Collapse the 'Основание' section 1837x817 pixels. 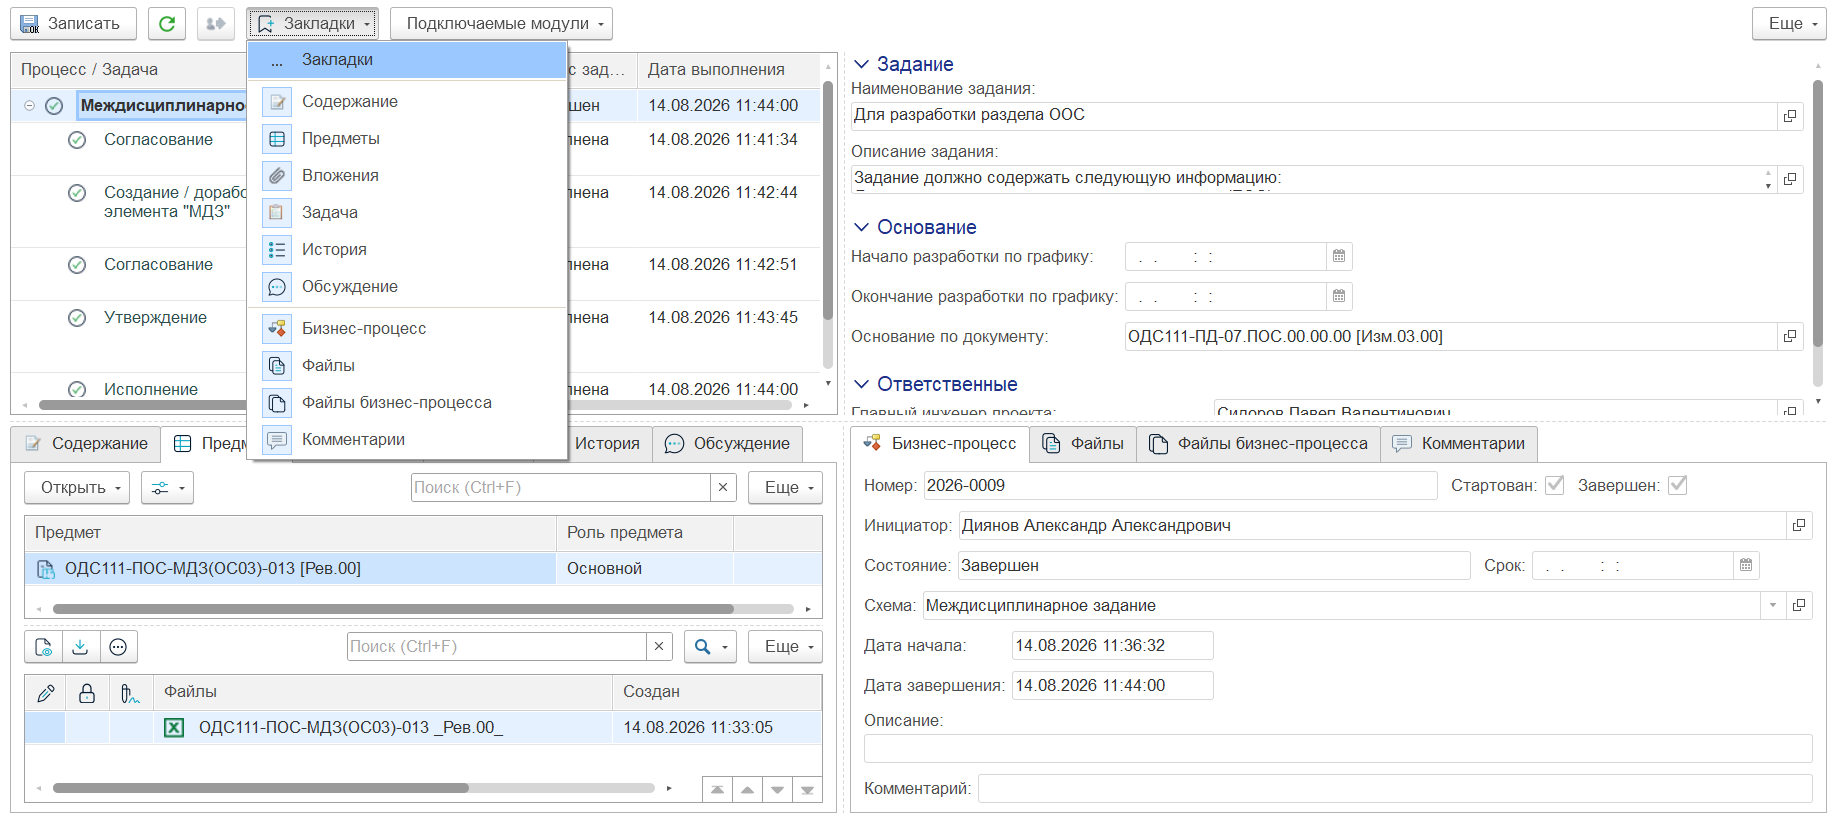click(x=861, y=227)
